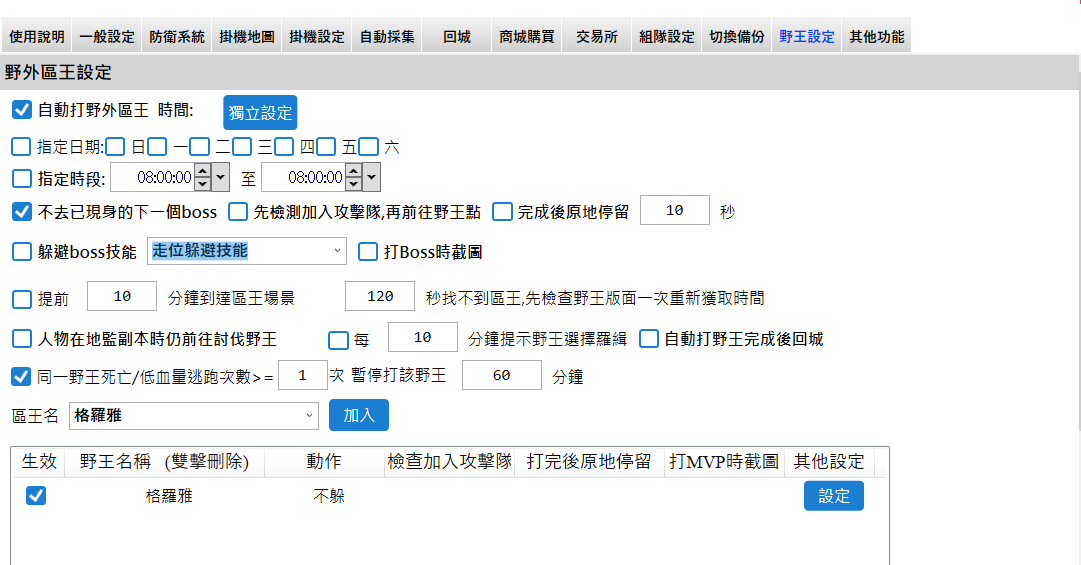Click 設定 button in 格羅雅 row
Image resolution: width=1081 pixels, height=565 pixels.
tap(833, 496)
